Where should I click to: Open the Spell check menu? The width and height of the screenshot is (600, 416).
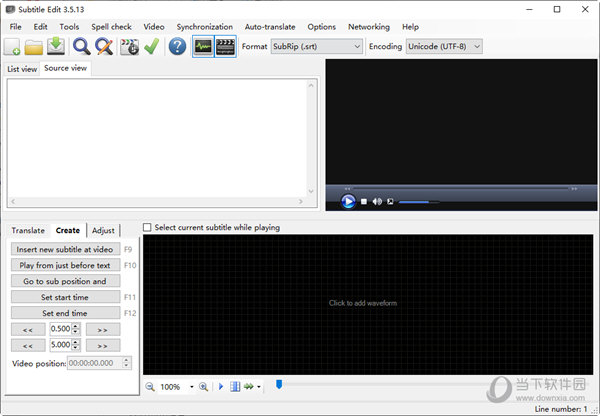111,27
